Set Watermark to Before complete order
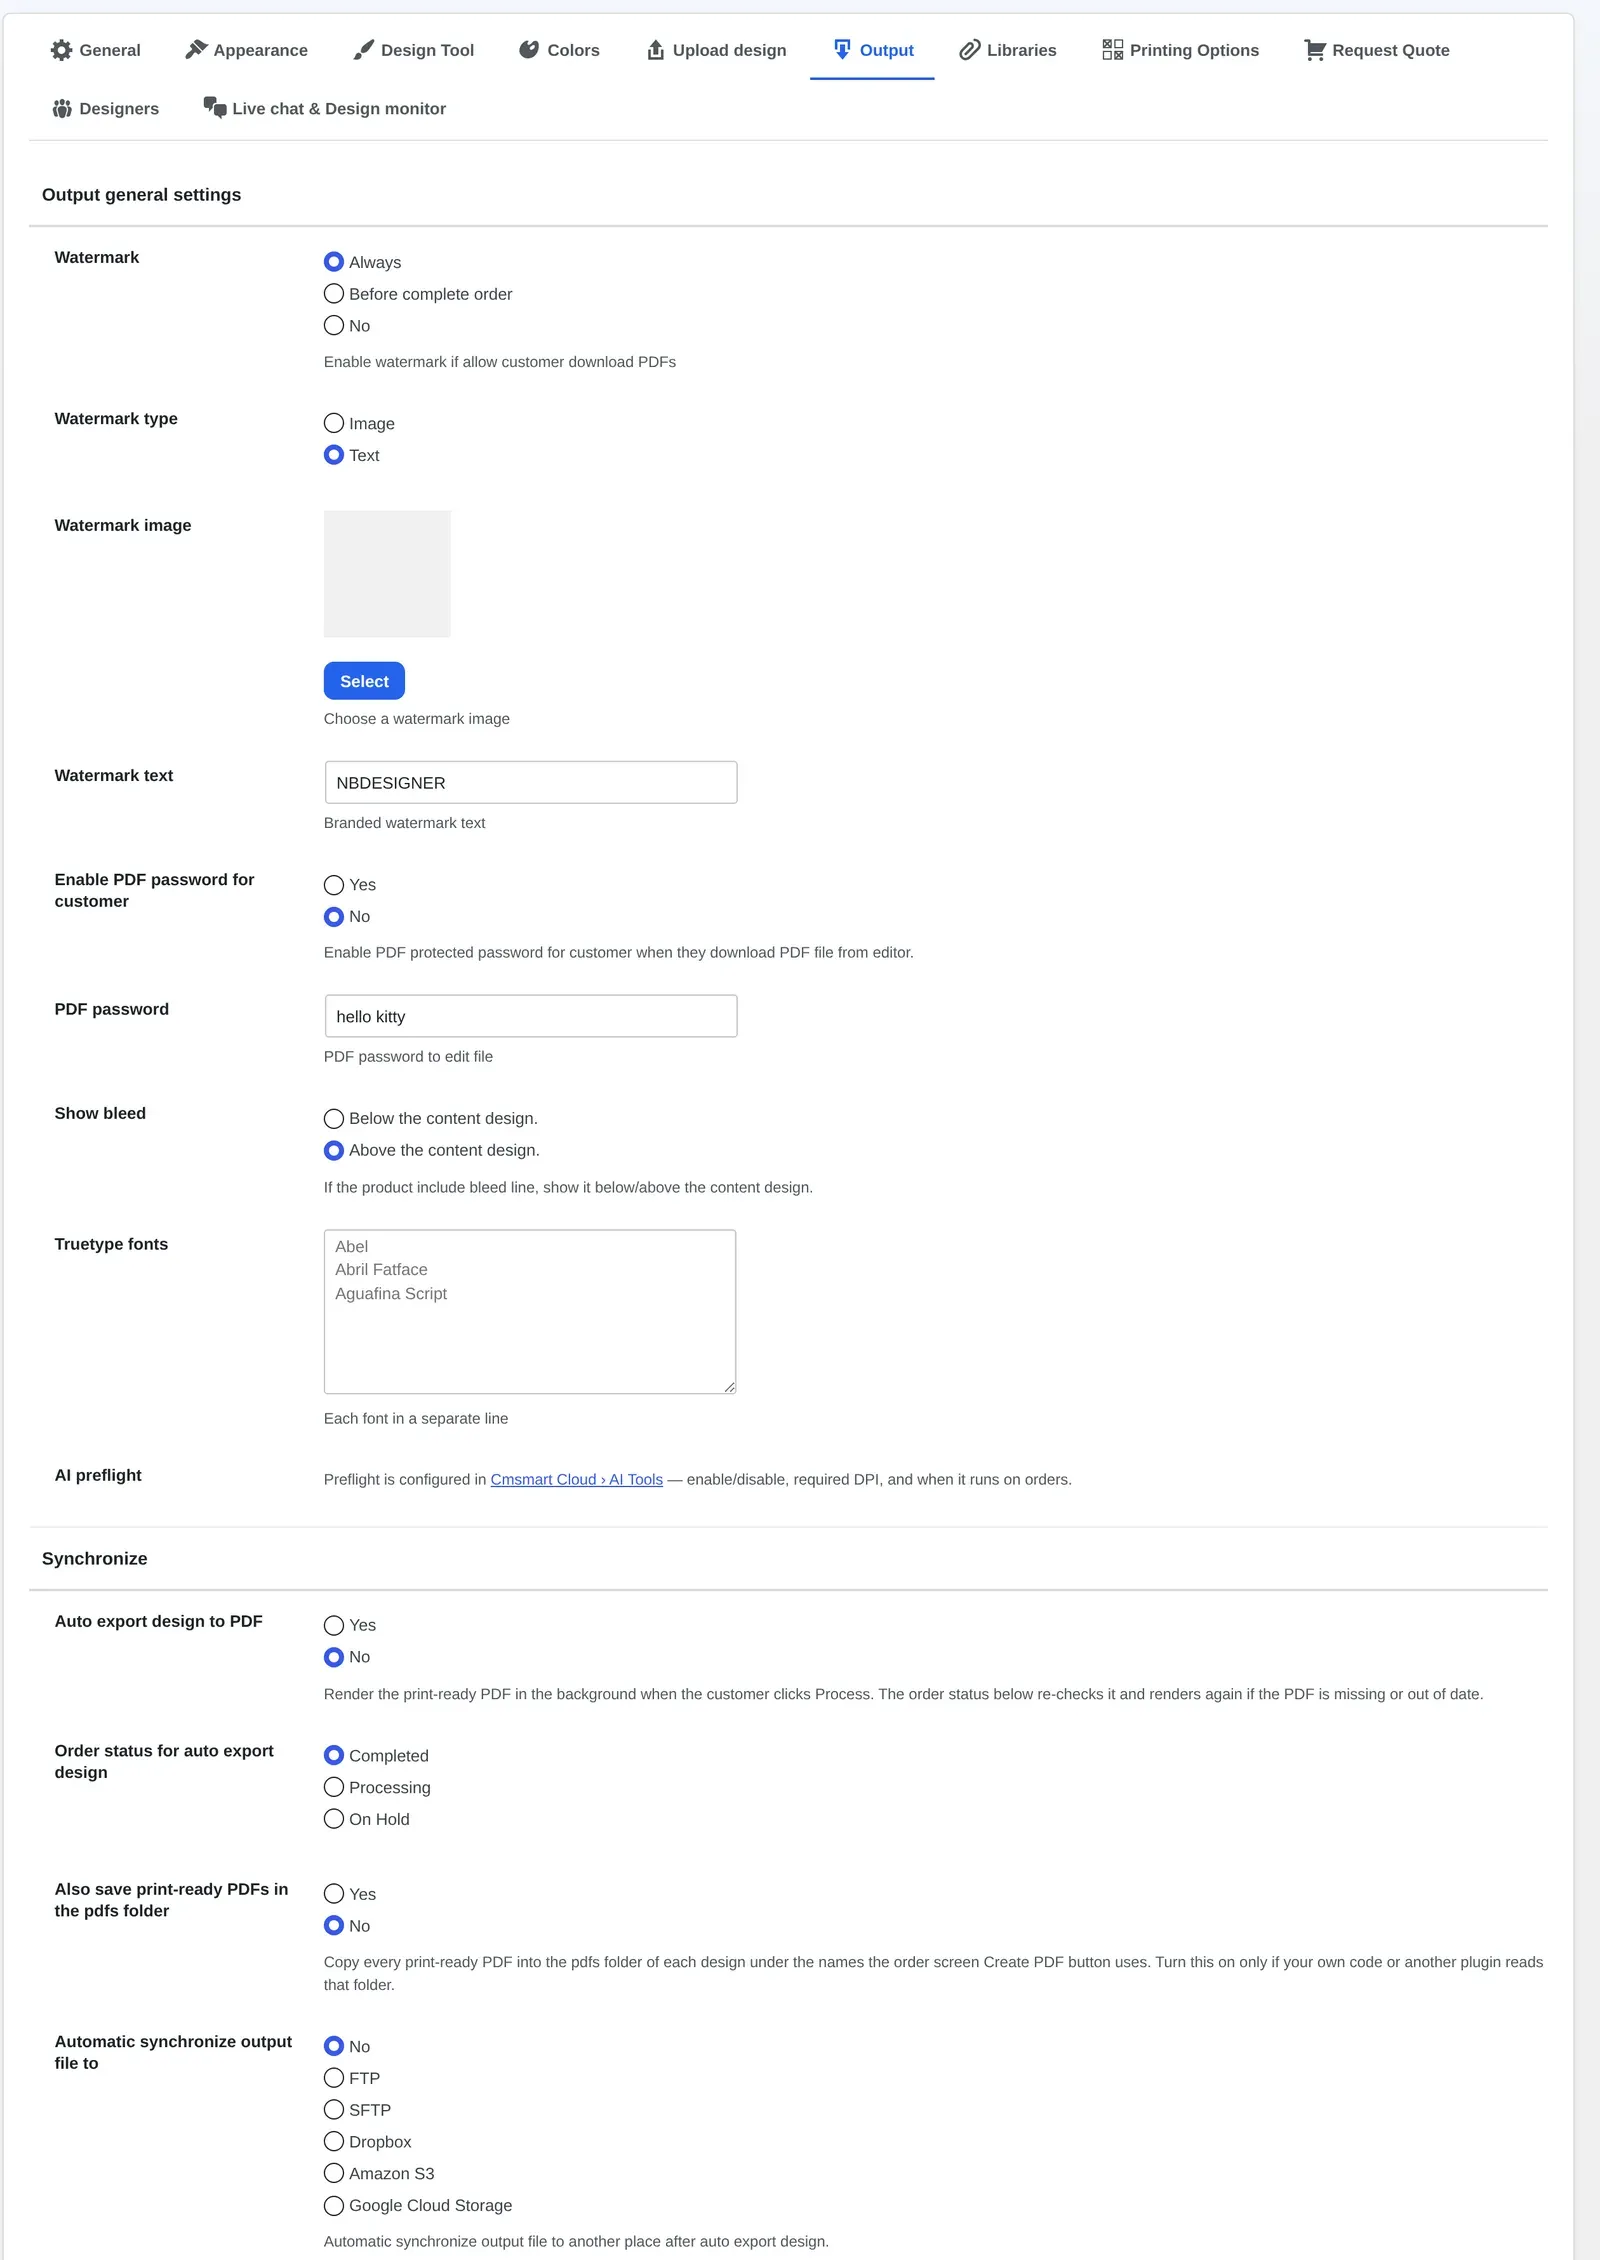1600x2260 pixels. click(x=334, y=294)
